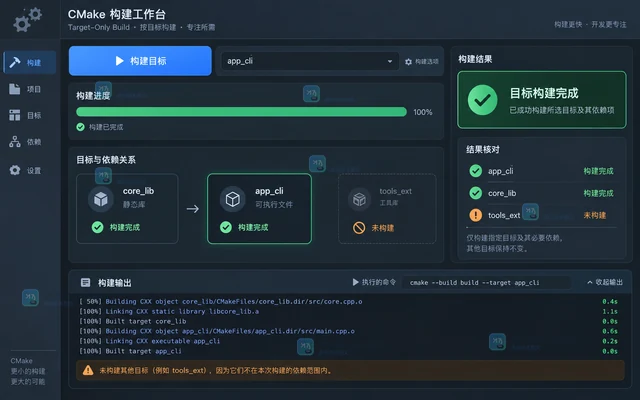640x400 pixels.
Task: Select the app_cli target card
Action: 259,209
